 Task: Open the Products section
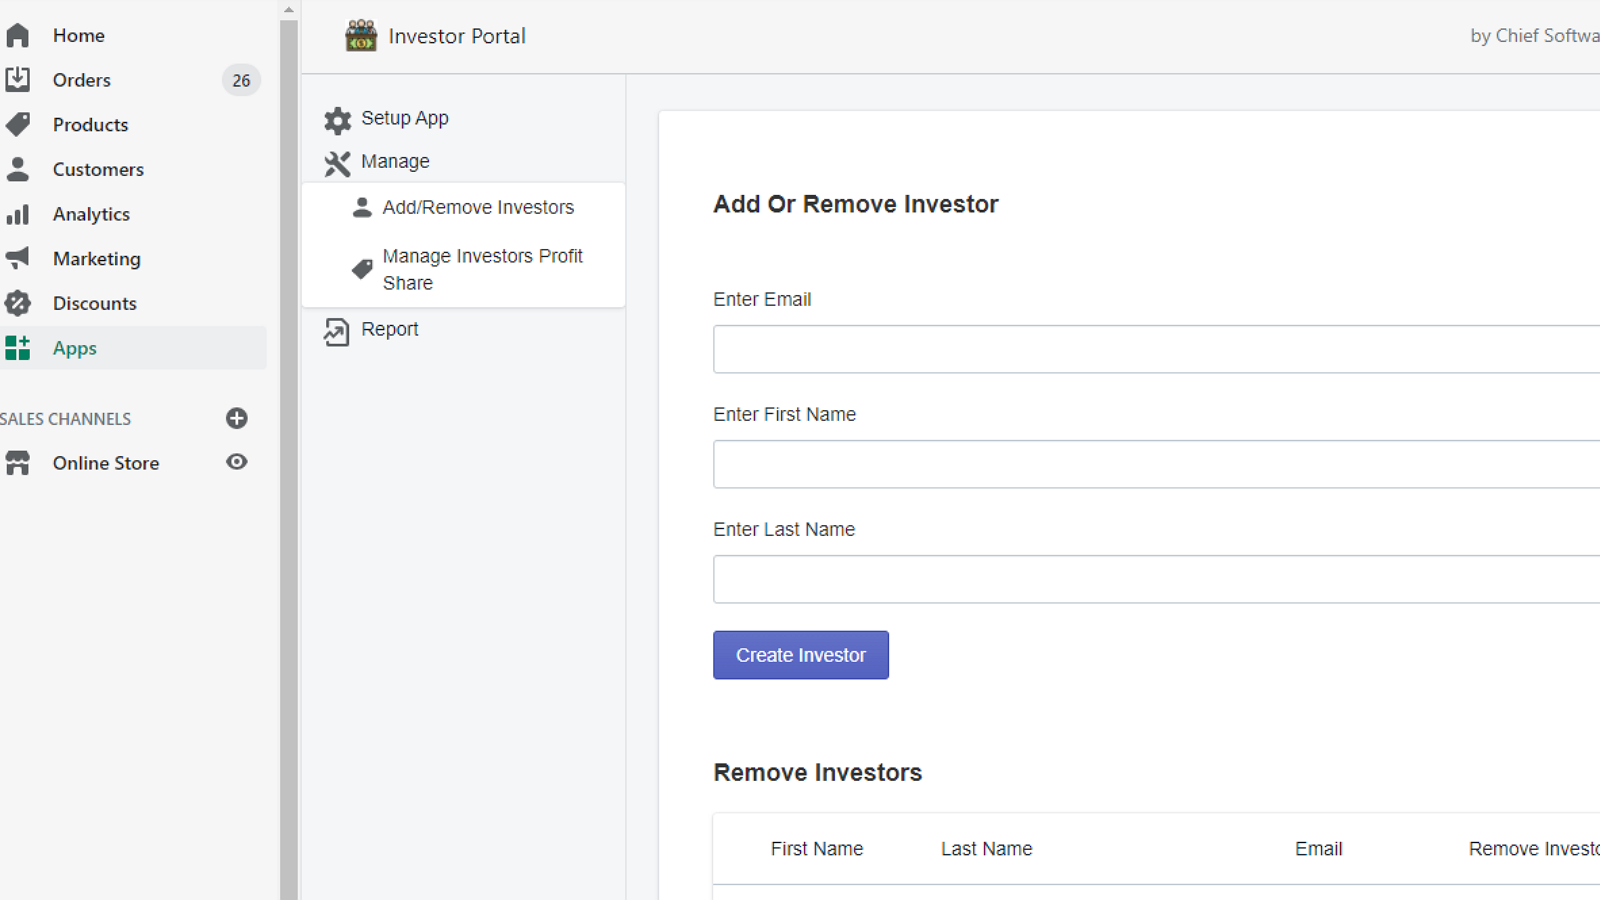(x=90, y=124)
